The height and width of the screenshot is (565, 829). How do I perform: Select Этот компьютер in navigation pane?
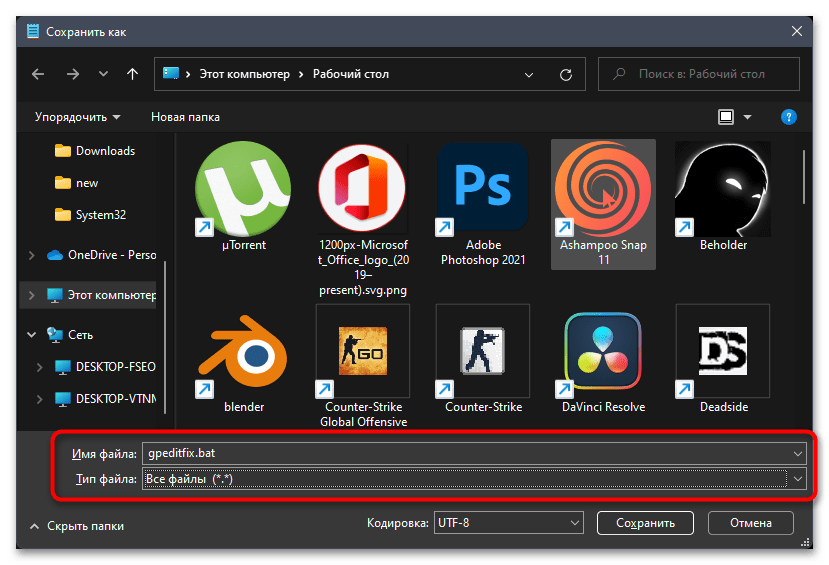(102, 295)
